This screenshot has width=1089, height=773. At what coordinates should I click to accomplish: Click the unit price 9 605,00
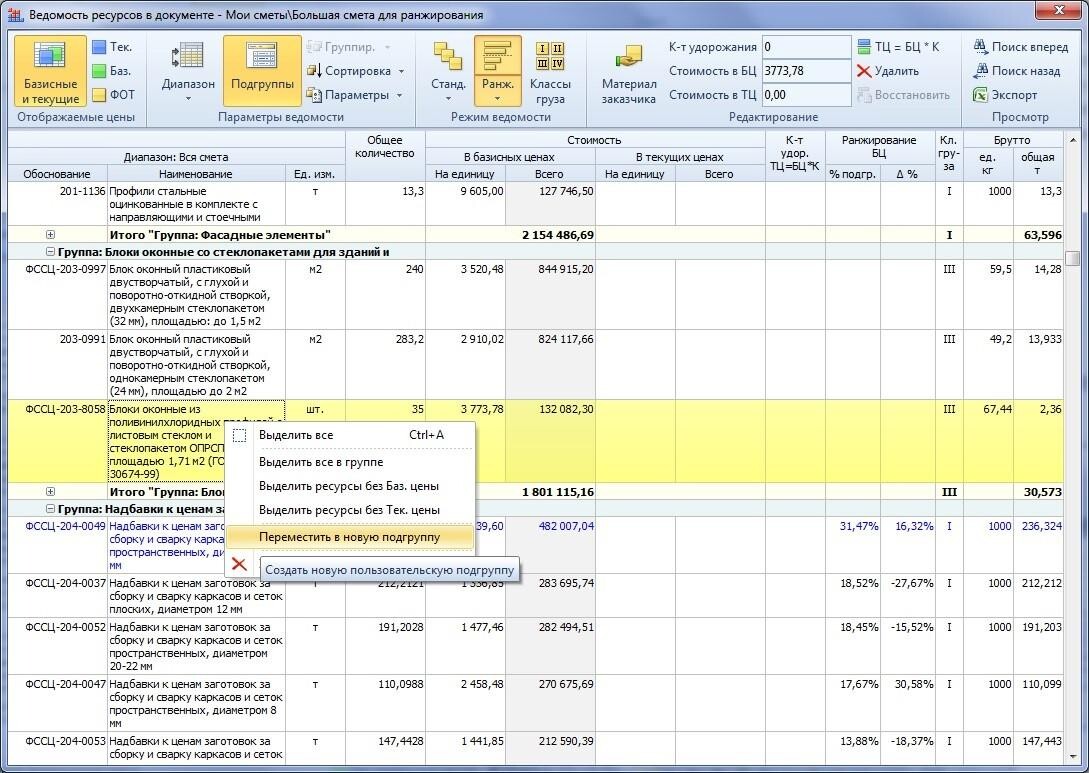tap(481, 192)
